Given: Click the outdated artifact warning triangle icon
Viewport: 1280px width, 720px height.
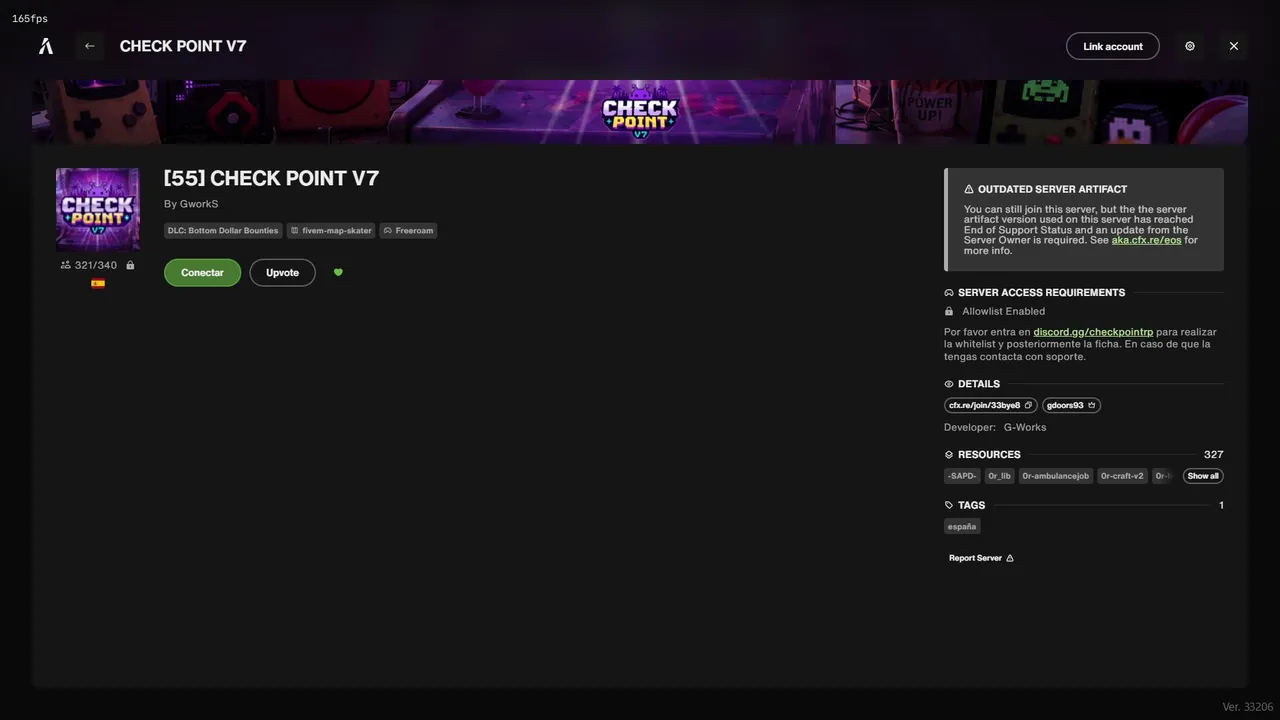Looking at the screenshot, I should click(x=969, y=189).
